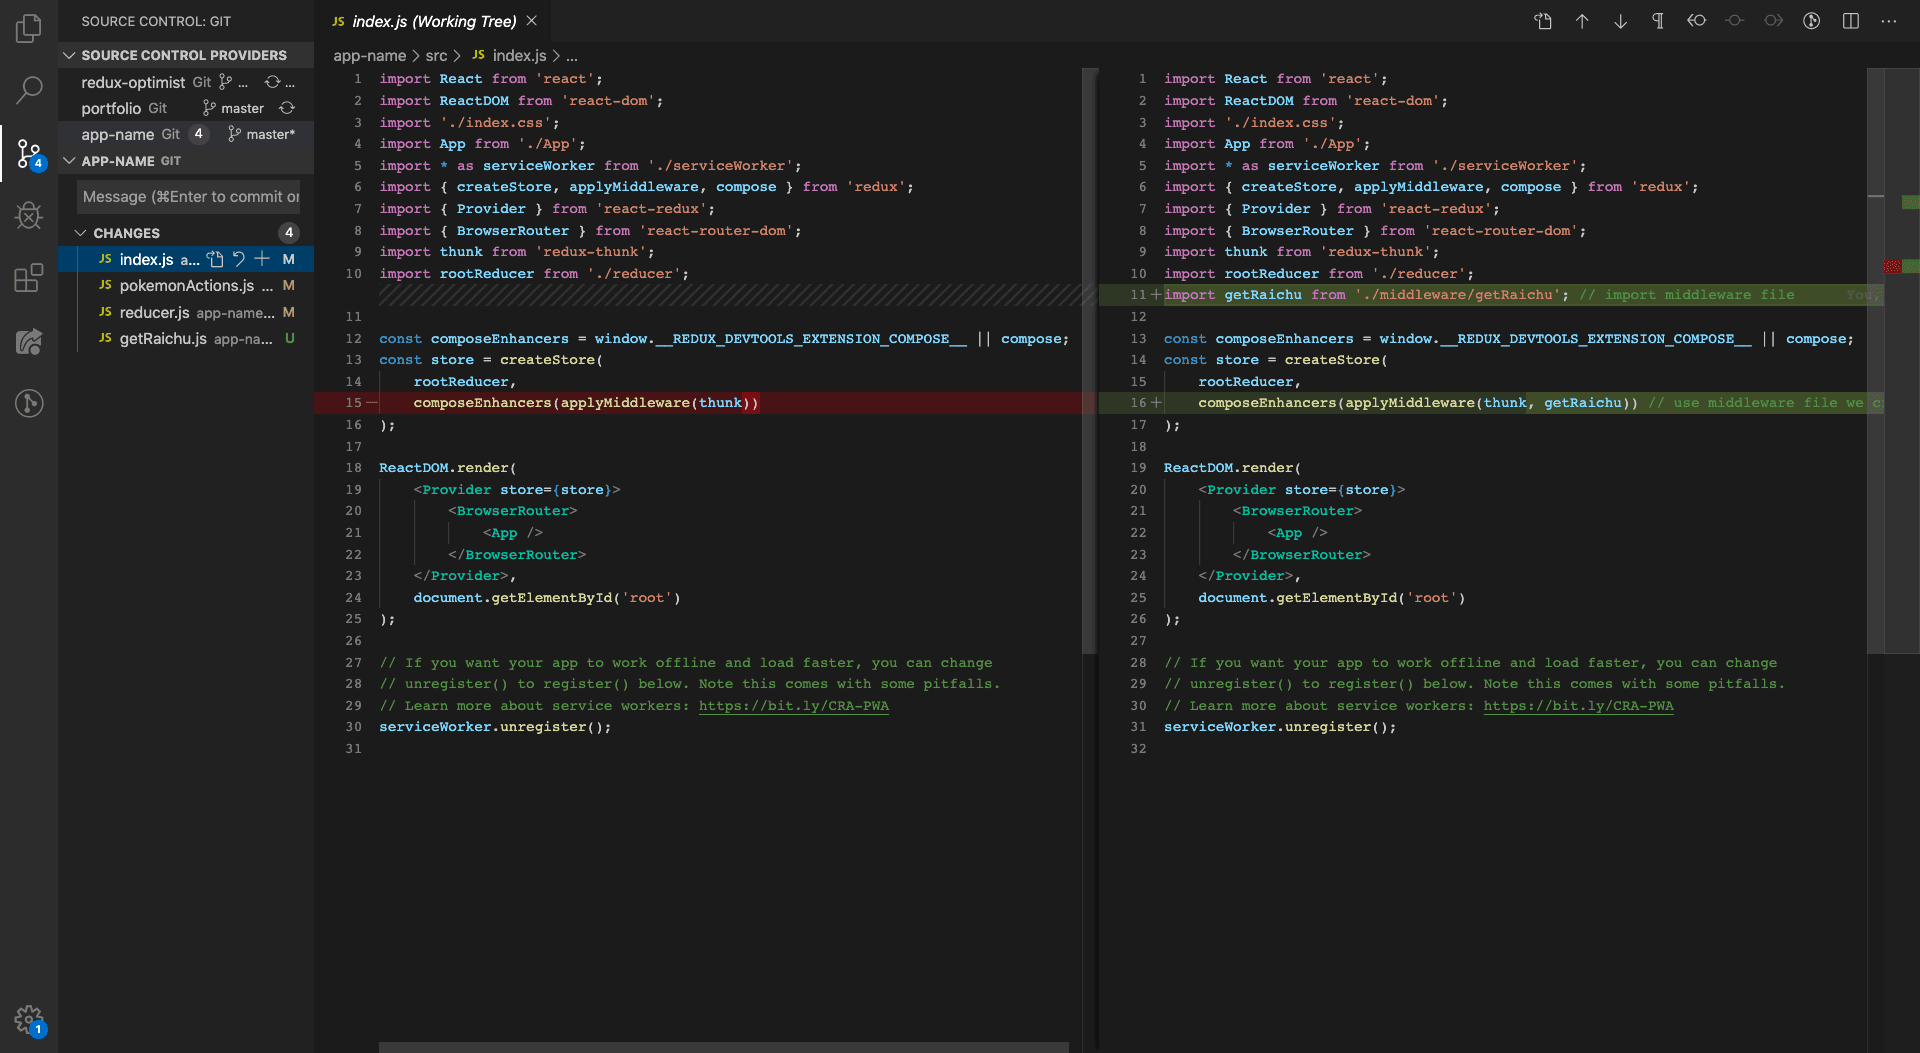Viewport: 1920px width, 1053px height.
Task: Open the pokemonActions.js change
Action: click(x=186, y=286)
